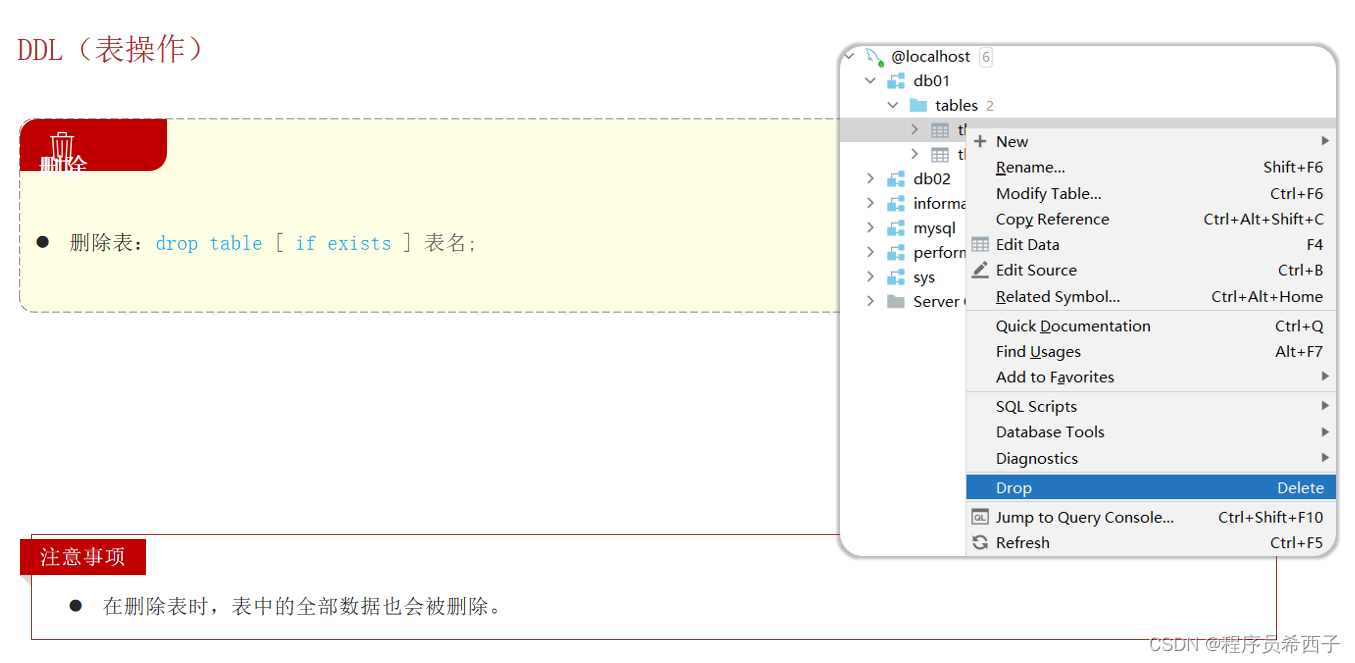Choose Refresh in the context menu
The image size is (1355, 663).
click(1151, 543)
